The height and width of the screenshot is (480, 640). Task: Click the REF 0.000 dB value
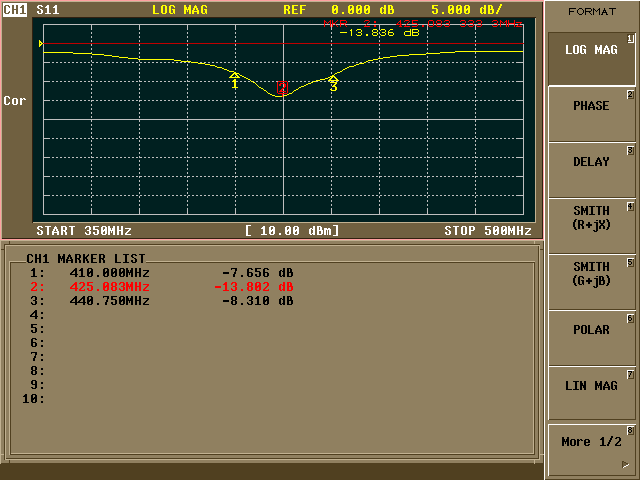pyautogui.click(x=339, y=10)
